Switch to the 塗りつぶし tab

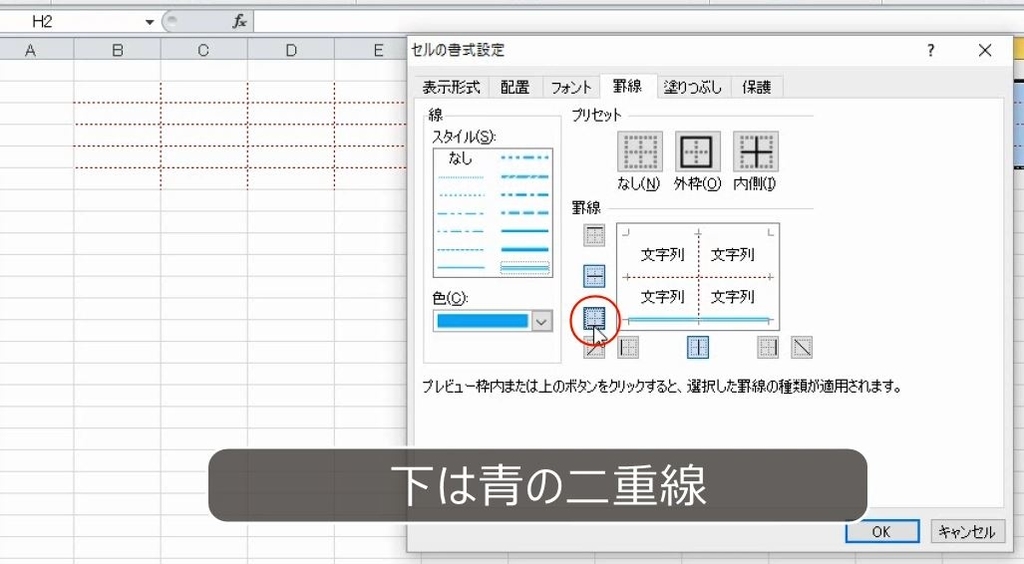pyautogui.click(x=693, y=87)
